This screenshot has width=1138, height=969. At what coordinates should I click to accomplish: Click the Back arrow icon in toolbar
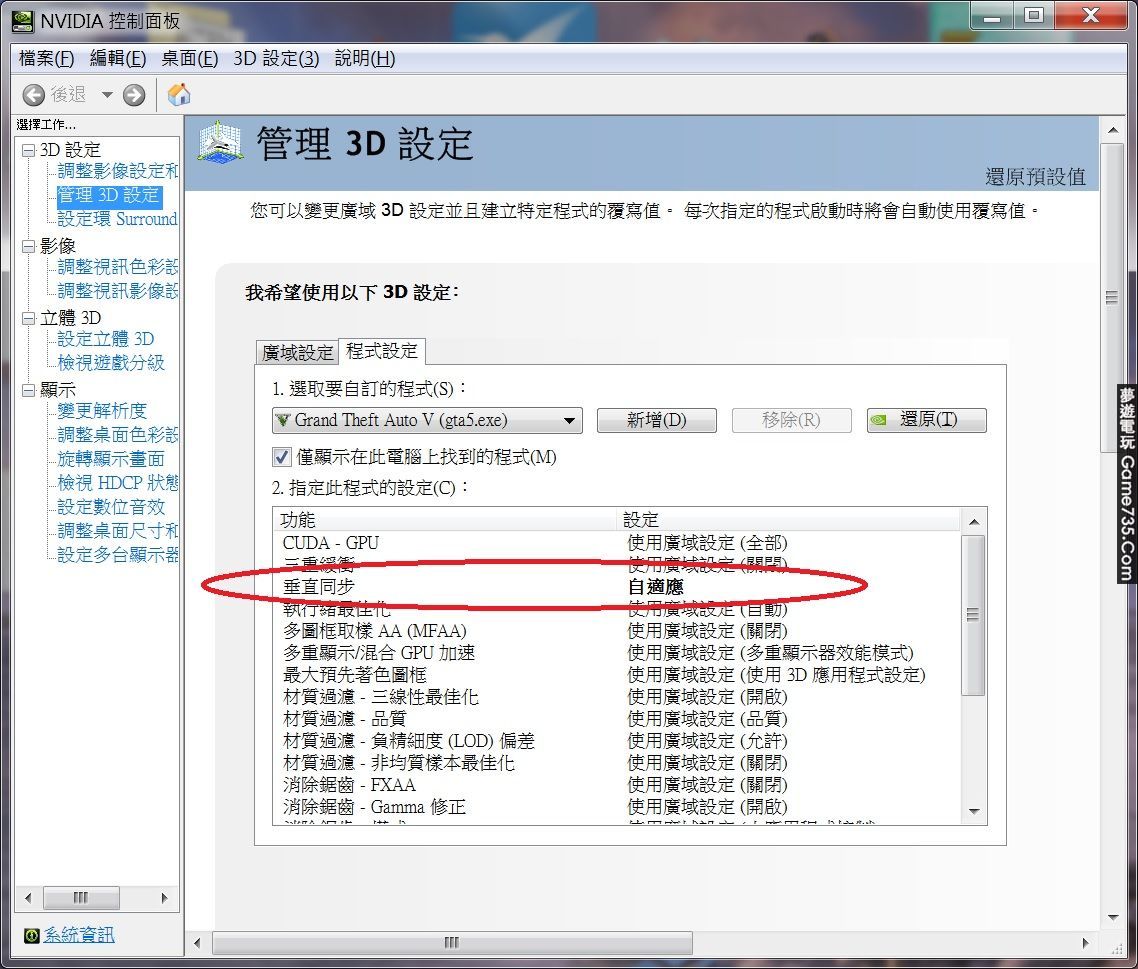point(33,95)
